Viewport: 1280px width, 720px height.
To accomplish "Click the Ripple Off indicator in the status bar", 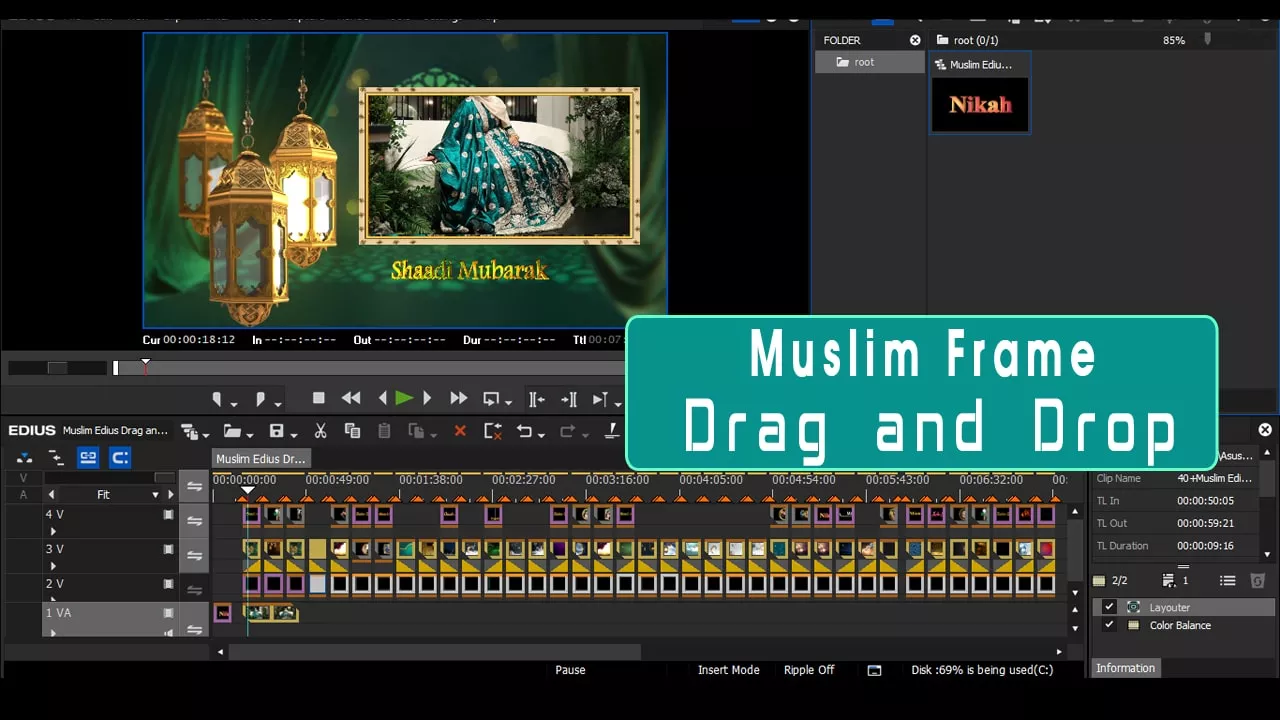I will click(809, 670).
